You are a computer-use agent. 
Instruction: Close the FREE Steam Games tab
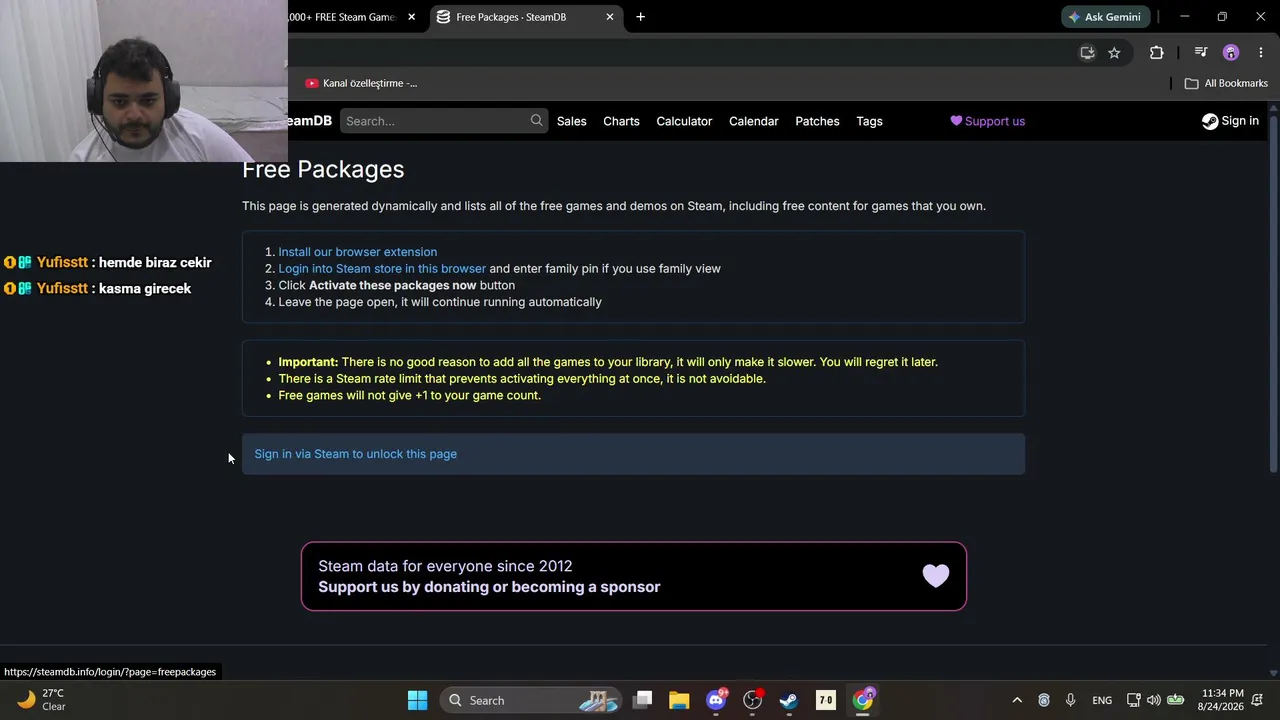coord(411,17)
